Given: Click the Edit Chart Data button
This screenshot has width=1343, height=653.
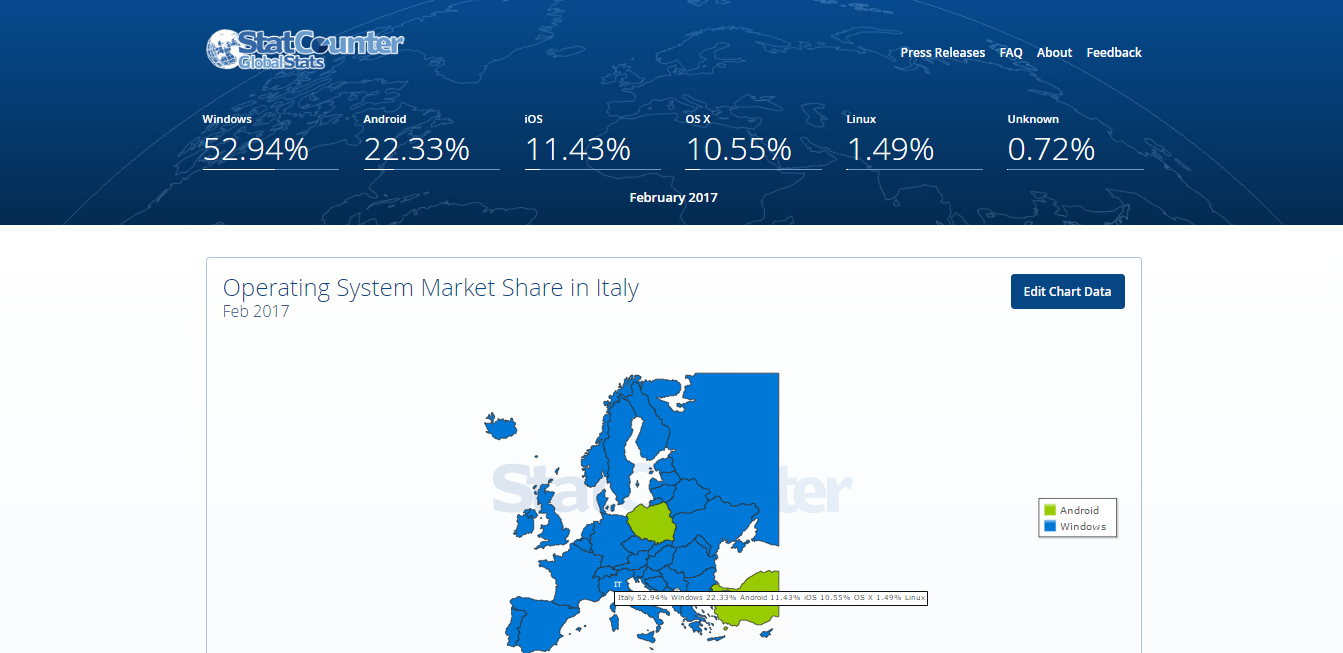Looking at the screenshot, I should tap(1067, 292).
